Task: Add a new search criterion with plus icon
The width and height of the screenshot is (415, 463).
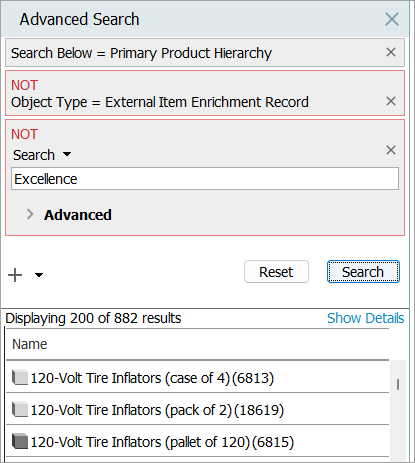Action: pyautogui.click(x=15, y=275)
